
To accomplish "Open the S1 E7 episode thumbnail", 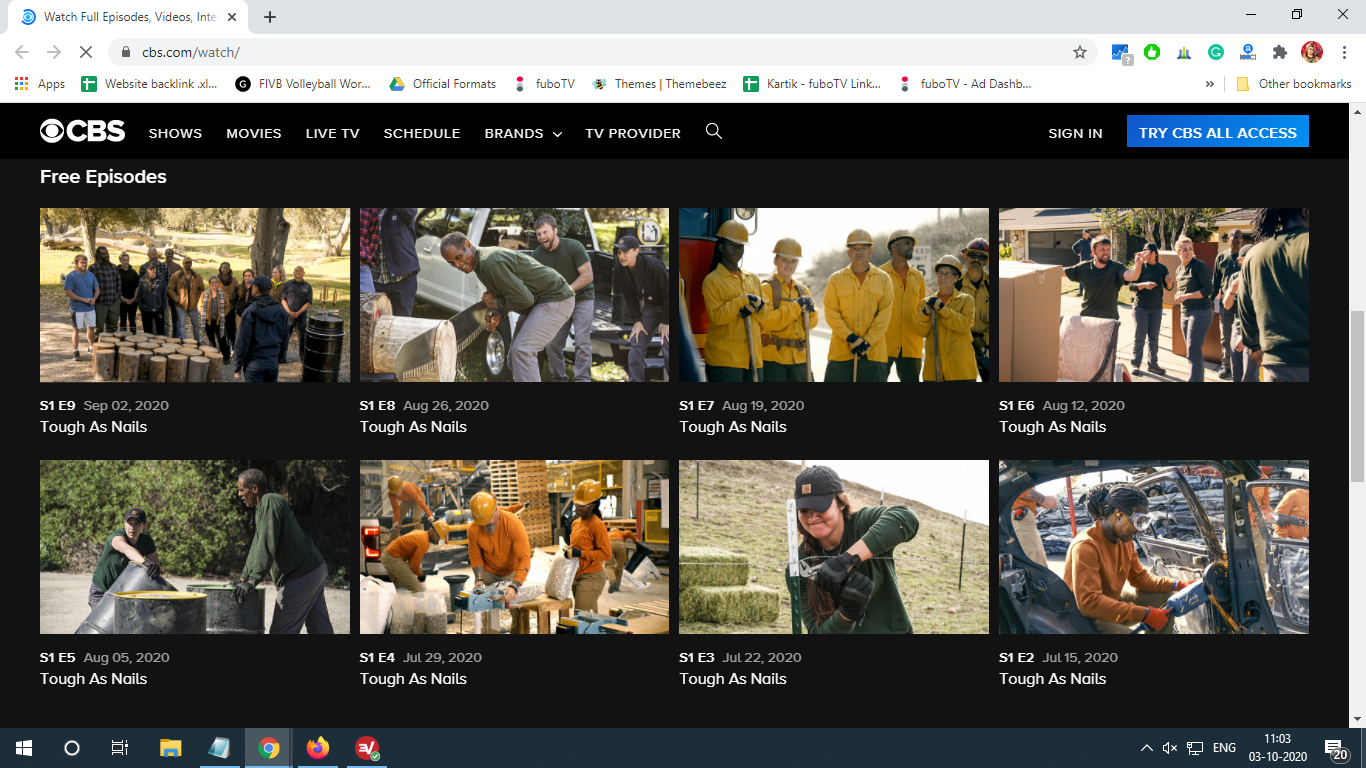I will (x=834, y=295).
